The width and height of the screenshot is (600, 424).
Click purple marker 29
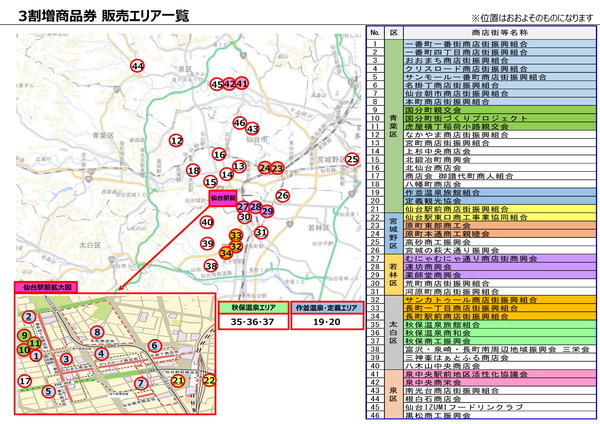click(x=267, y=211)
